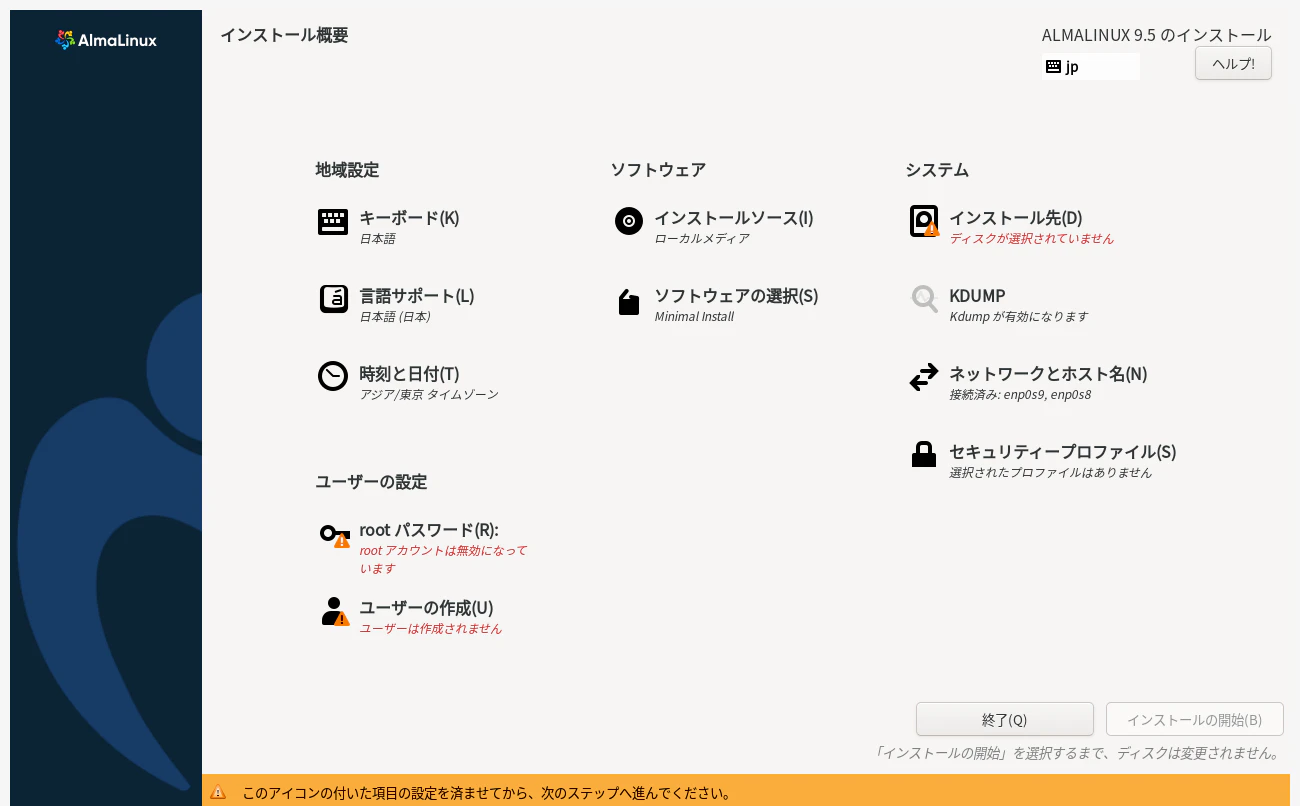Click the keyboard icon for キーボード(K)
The width and height of the screenshot is (1300, 806).
tap(333, 222)
